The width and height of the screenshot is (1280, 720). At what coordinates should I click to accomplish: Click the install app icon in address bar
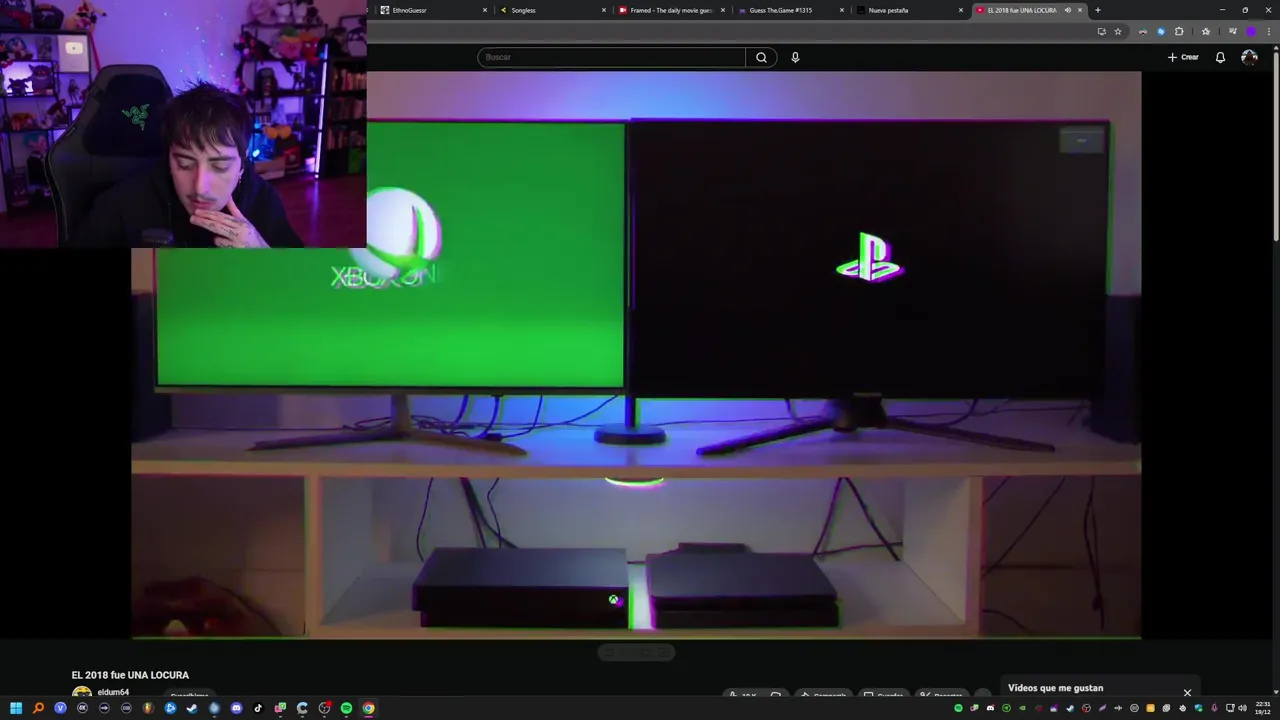coord(1102,31)
